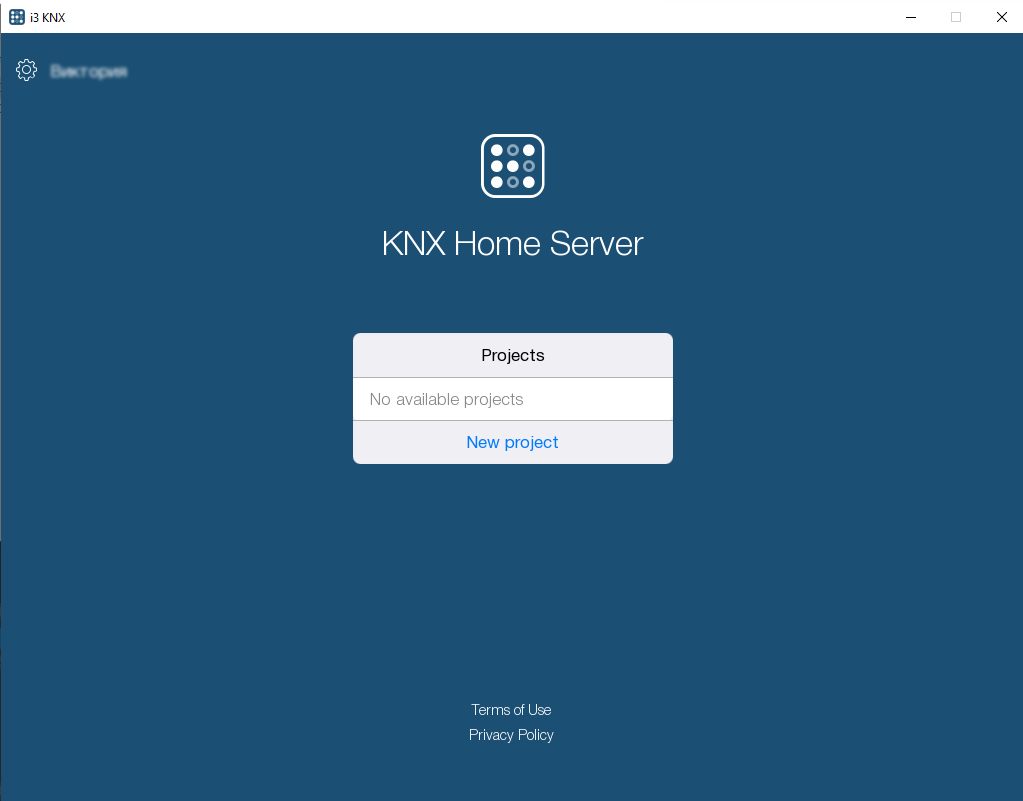The height and width of the screenshot is (801, 1023).
Task: Click the rounded square KNX icon
Action: [512, 165]
